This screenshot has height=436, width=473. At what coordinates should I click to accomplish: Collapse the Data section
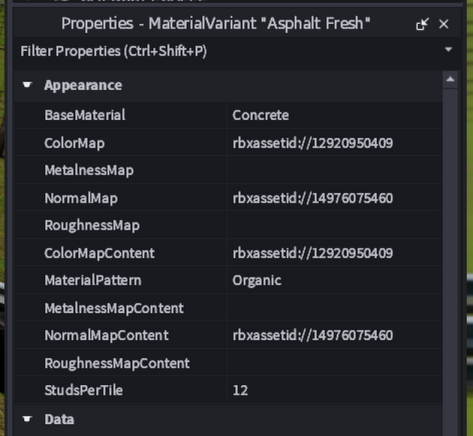27,419
